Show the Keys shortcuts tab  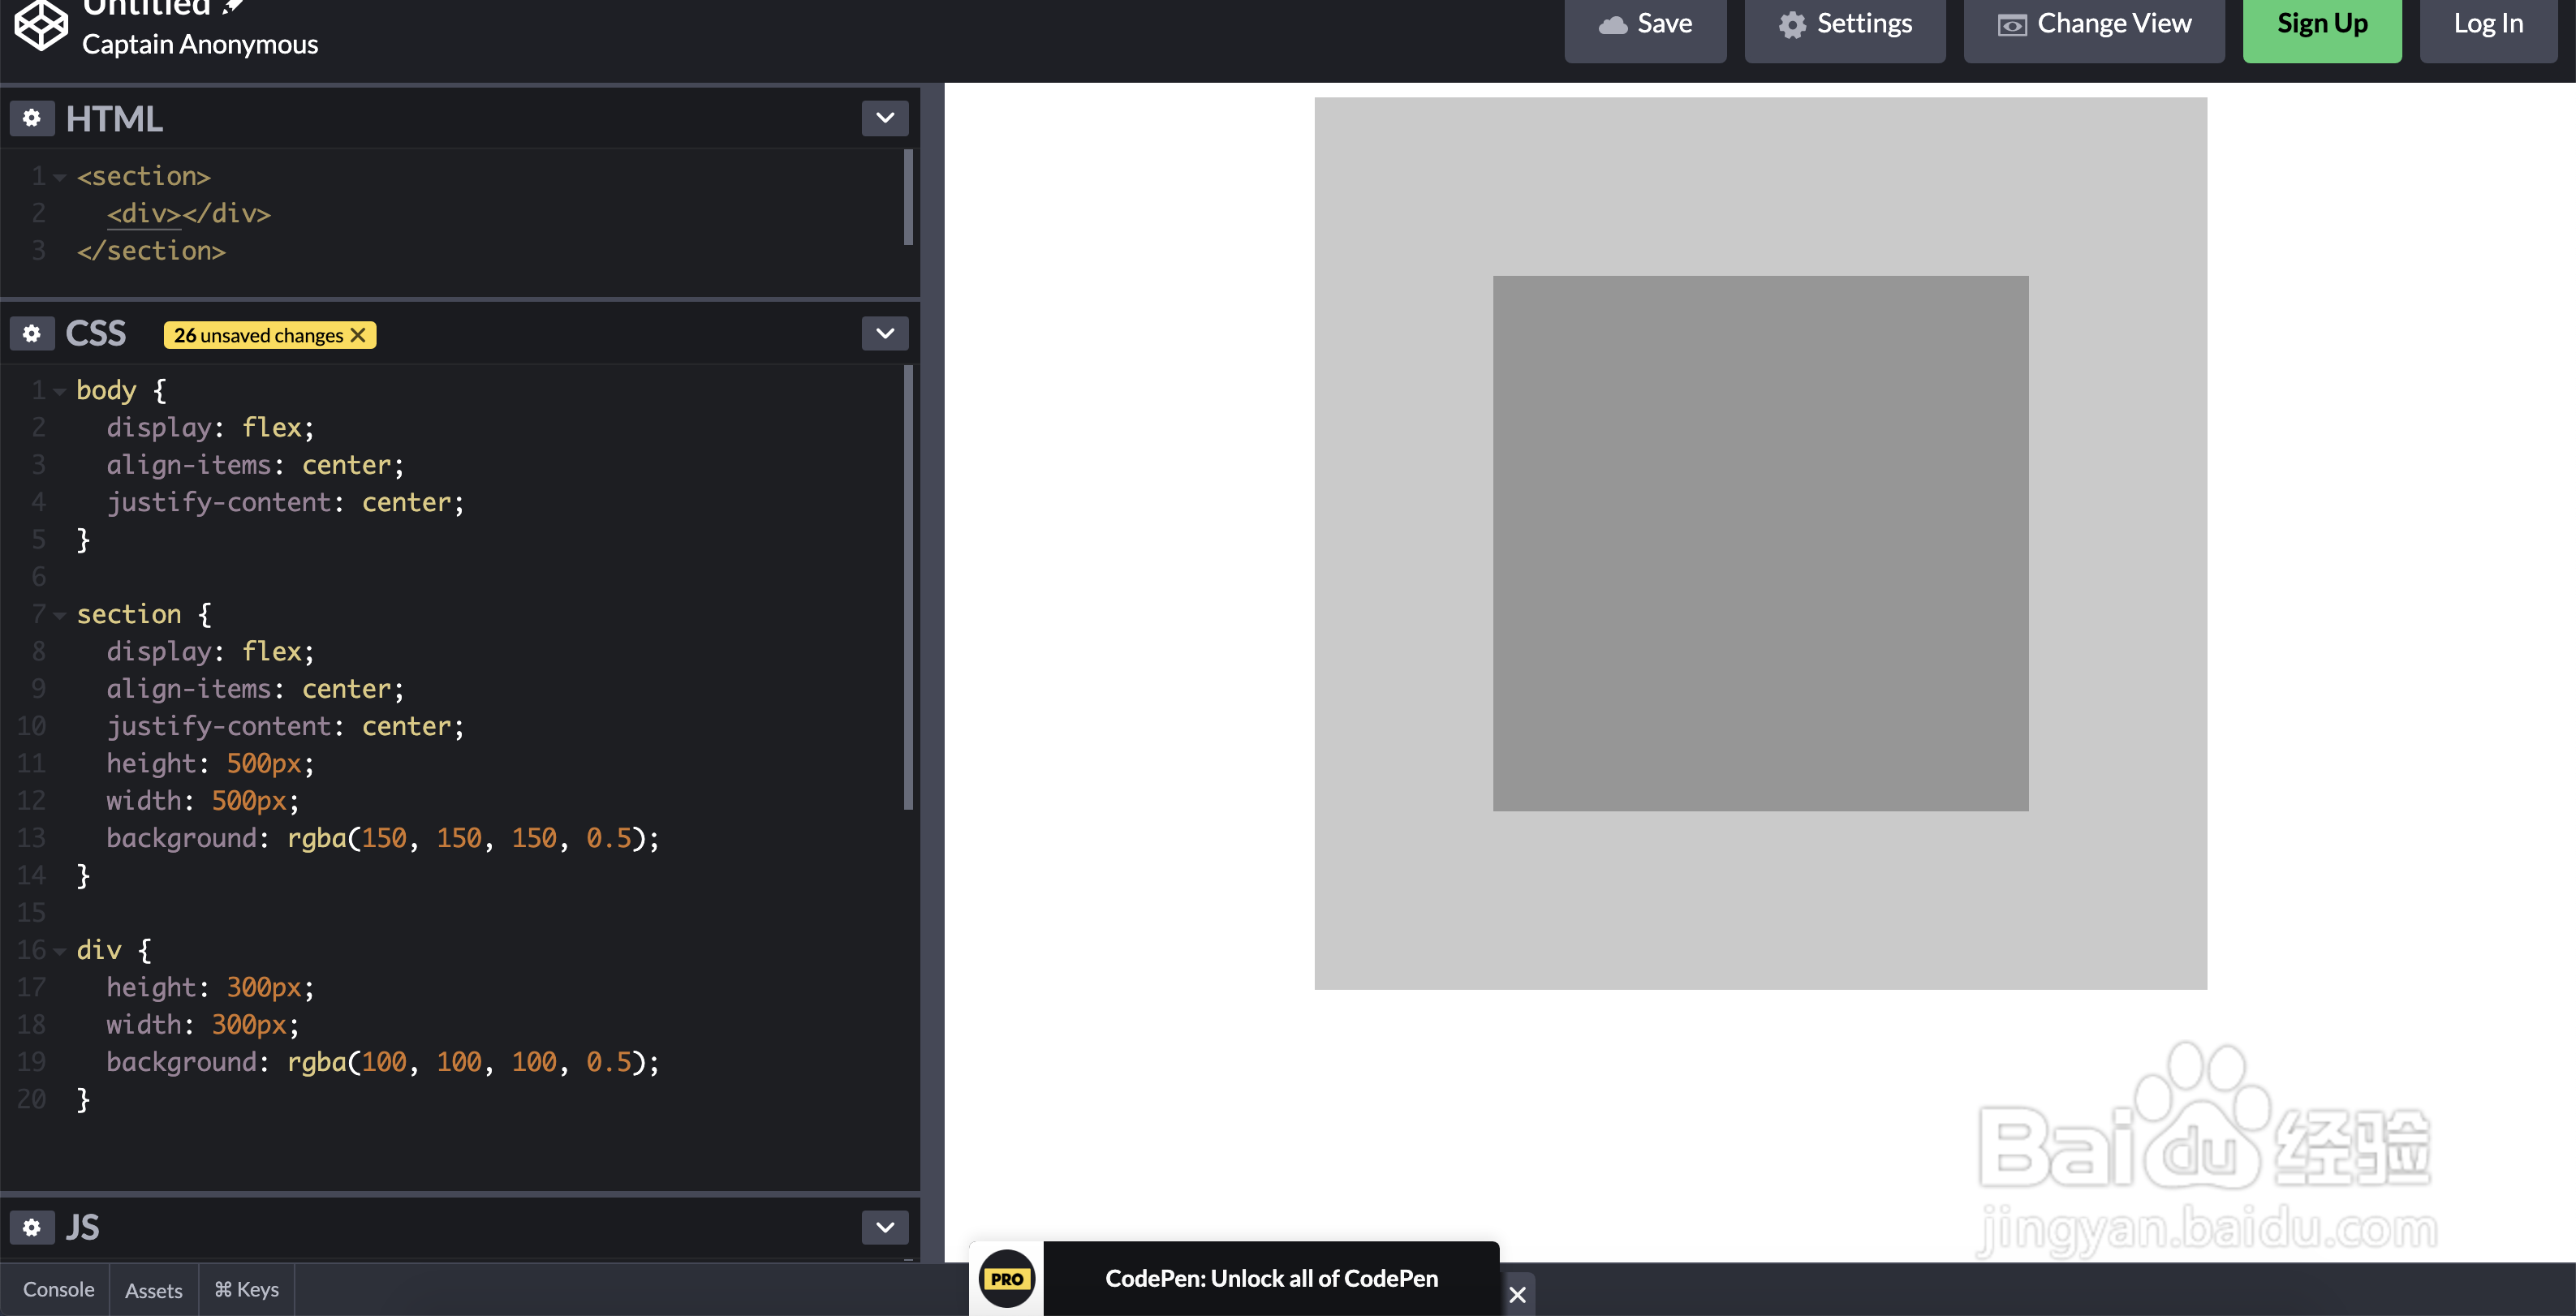point(246,1289)
